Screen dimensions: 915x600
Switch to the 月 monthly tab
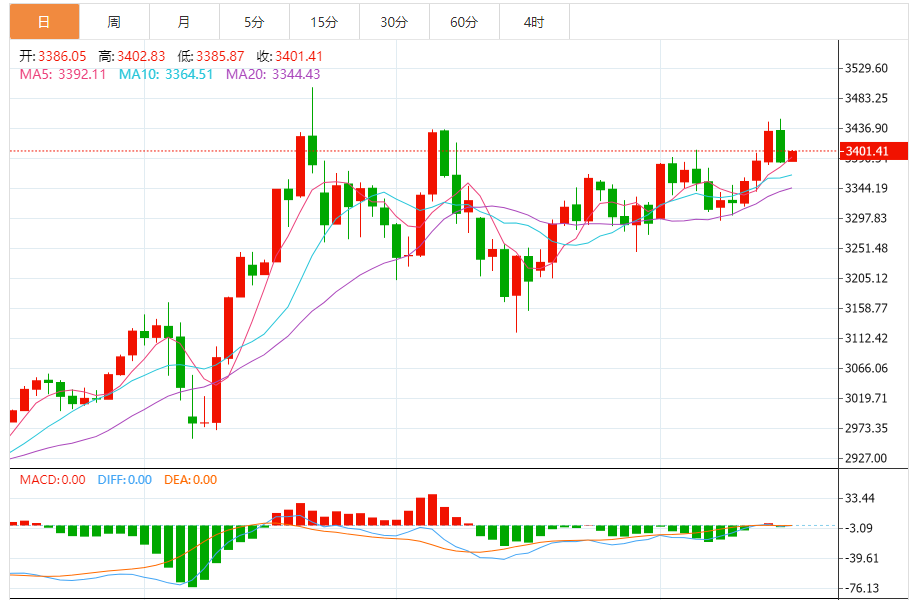184,22
